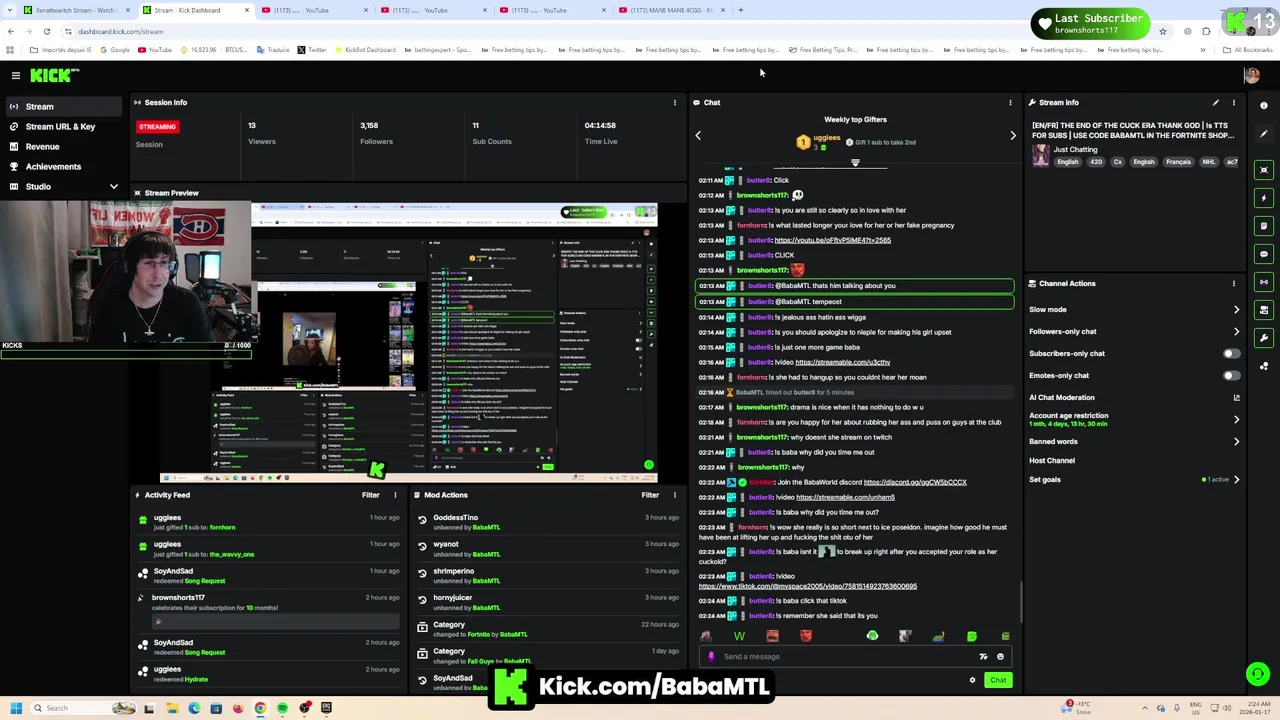Expand Set goals options

(x=1237, y=480)
